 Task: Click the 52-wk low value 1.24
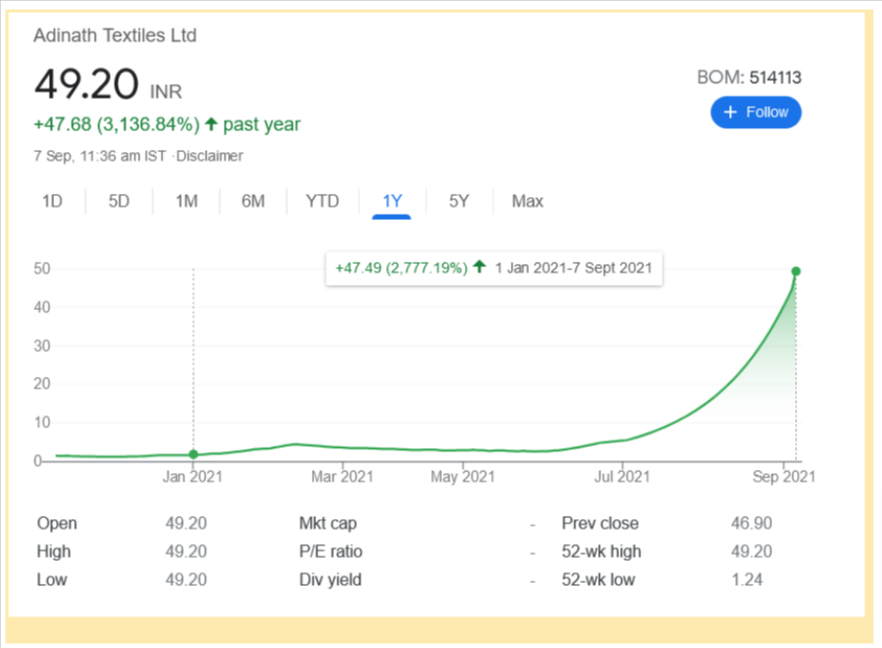(747, 579)
